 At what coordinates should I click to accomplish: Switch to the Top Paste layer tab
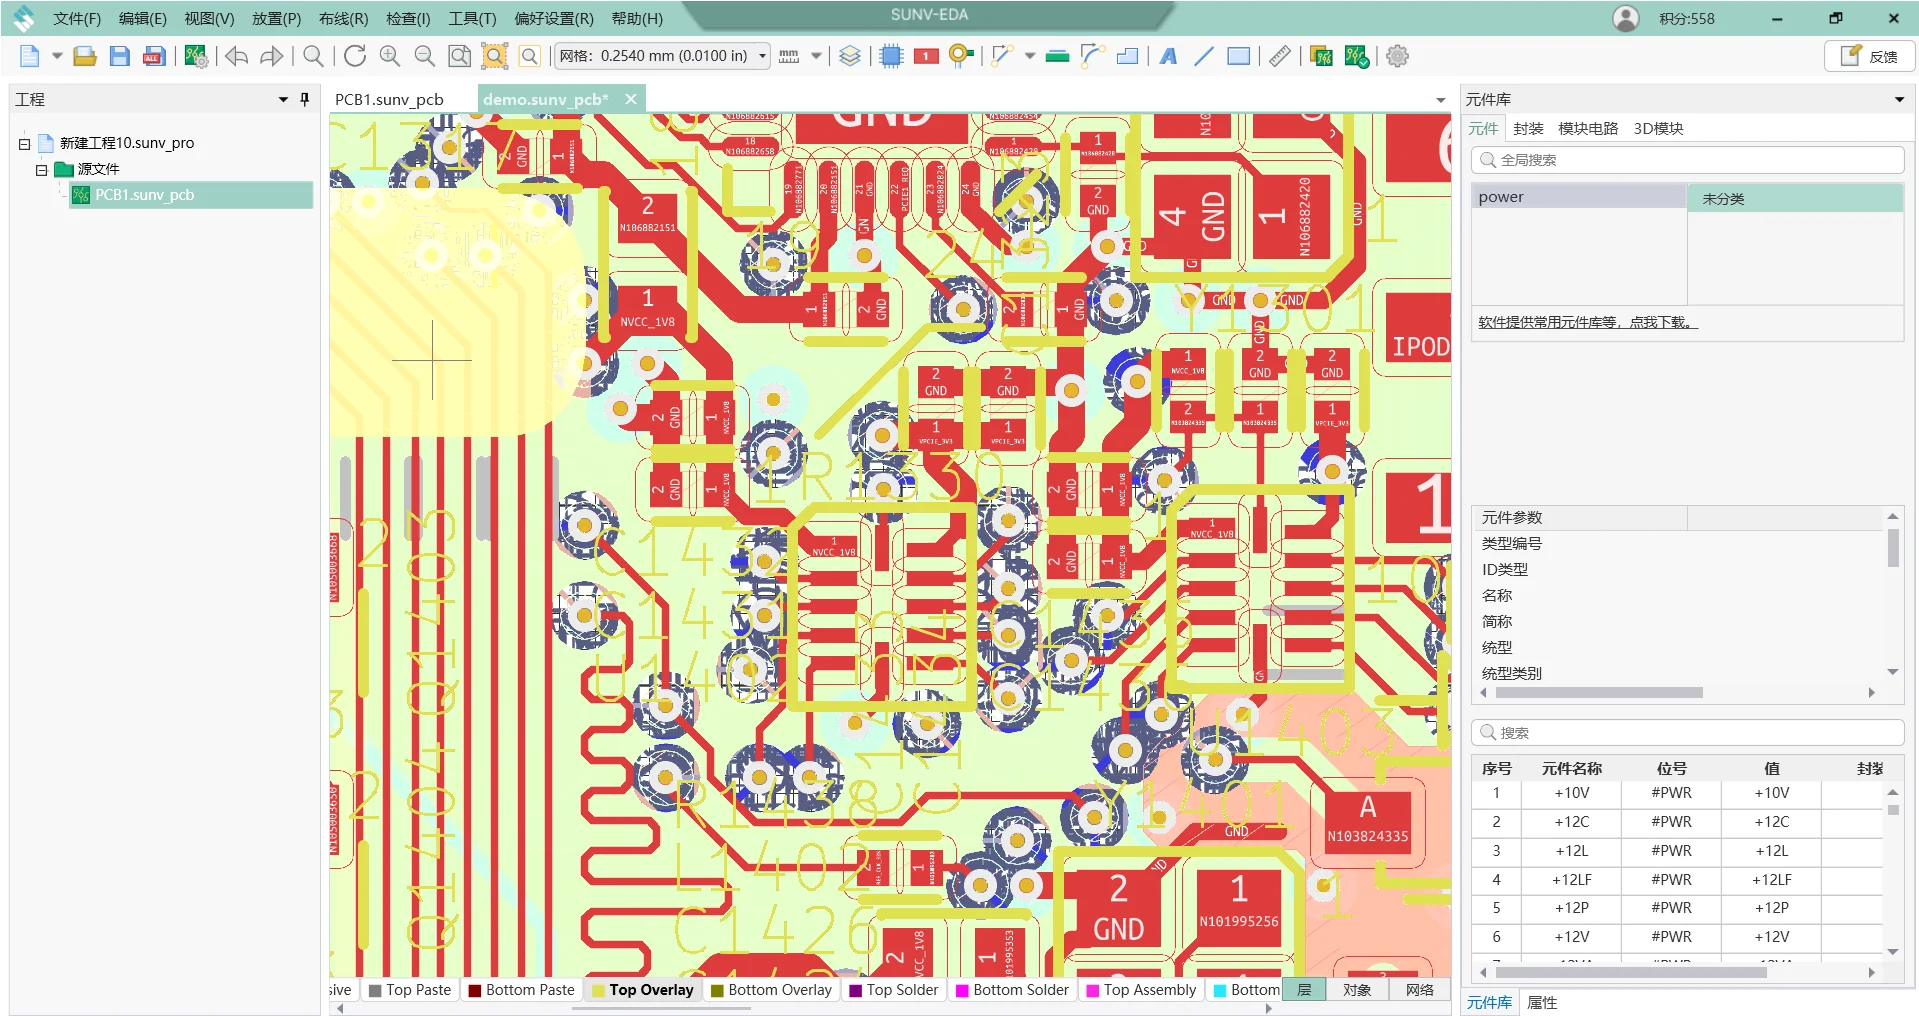pyautogui.click(x=417, y=990)
